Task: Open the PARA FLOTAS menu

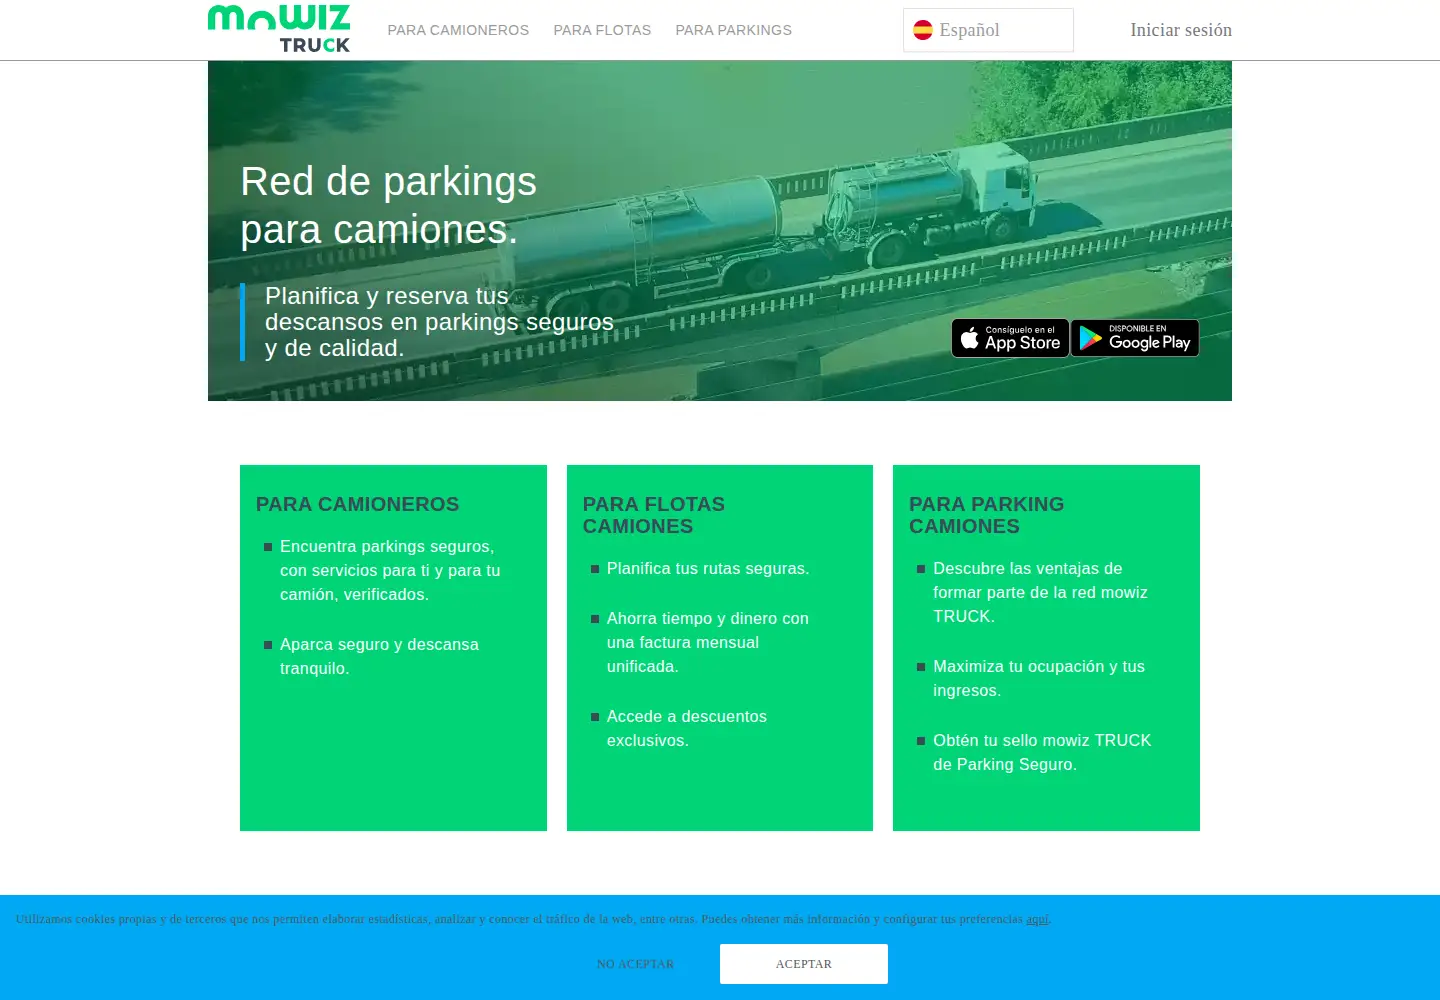Action: click(602, 30)
